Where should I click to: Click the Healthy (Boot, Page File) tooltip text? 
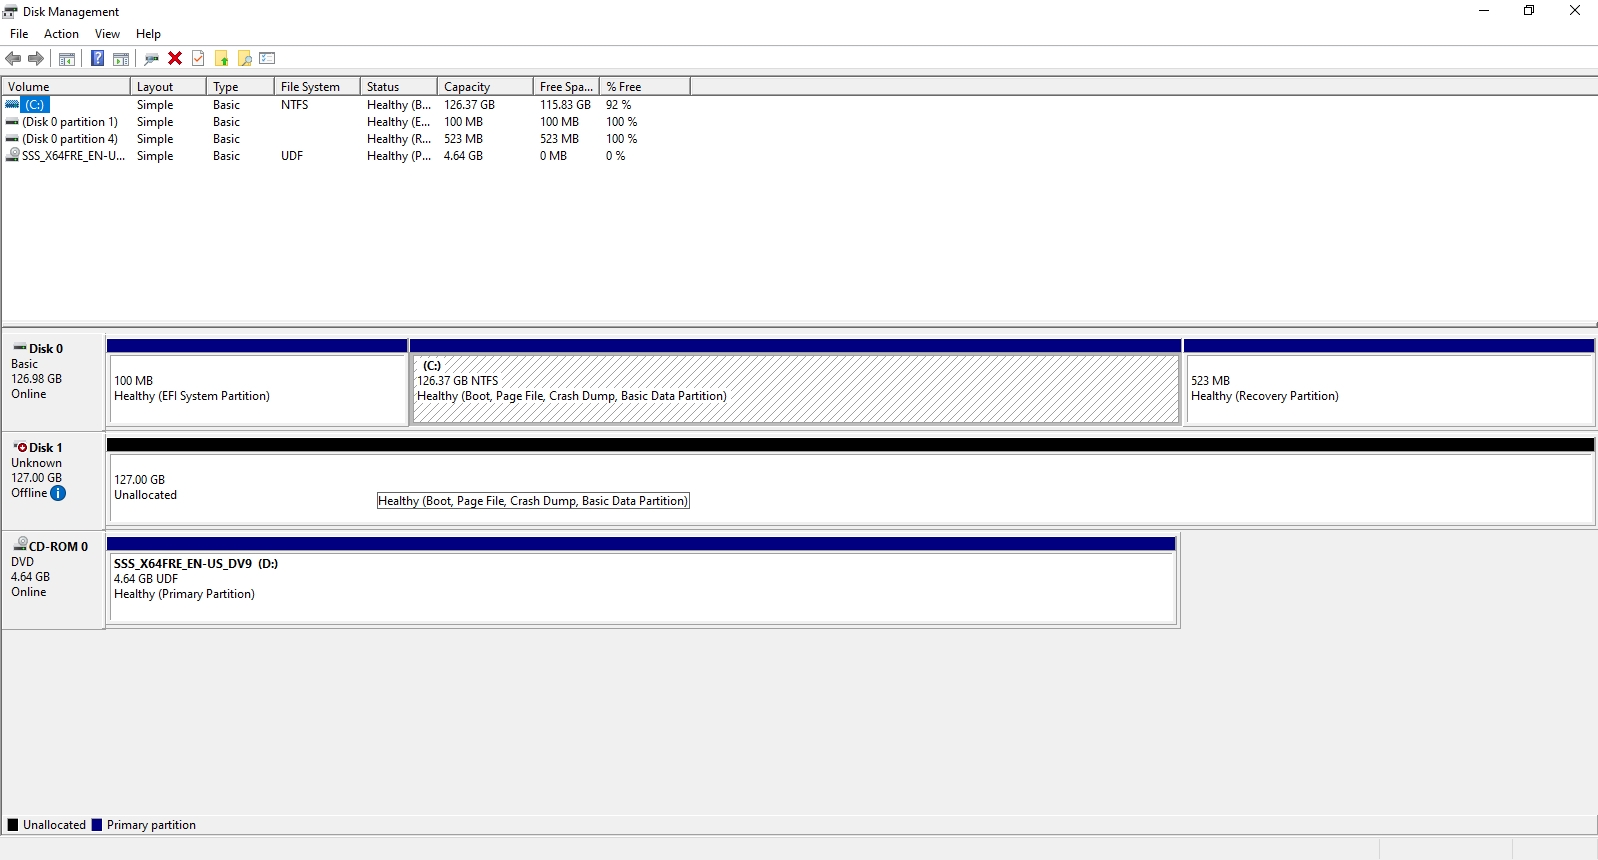[533, 501]
